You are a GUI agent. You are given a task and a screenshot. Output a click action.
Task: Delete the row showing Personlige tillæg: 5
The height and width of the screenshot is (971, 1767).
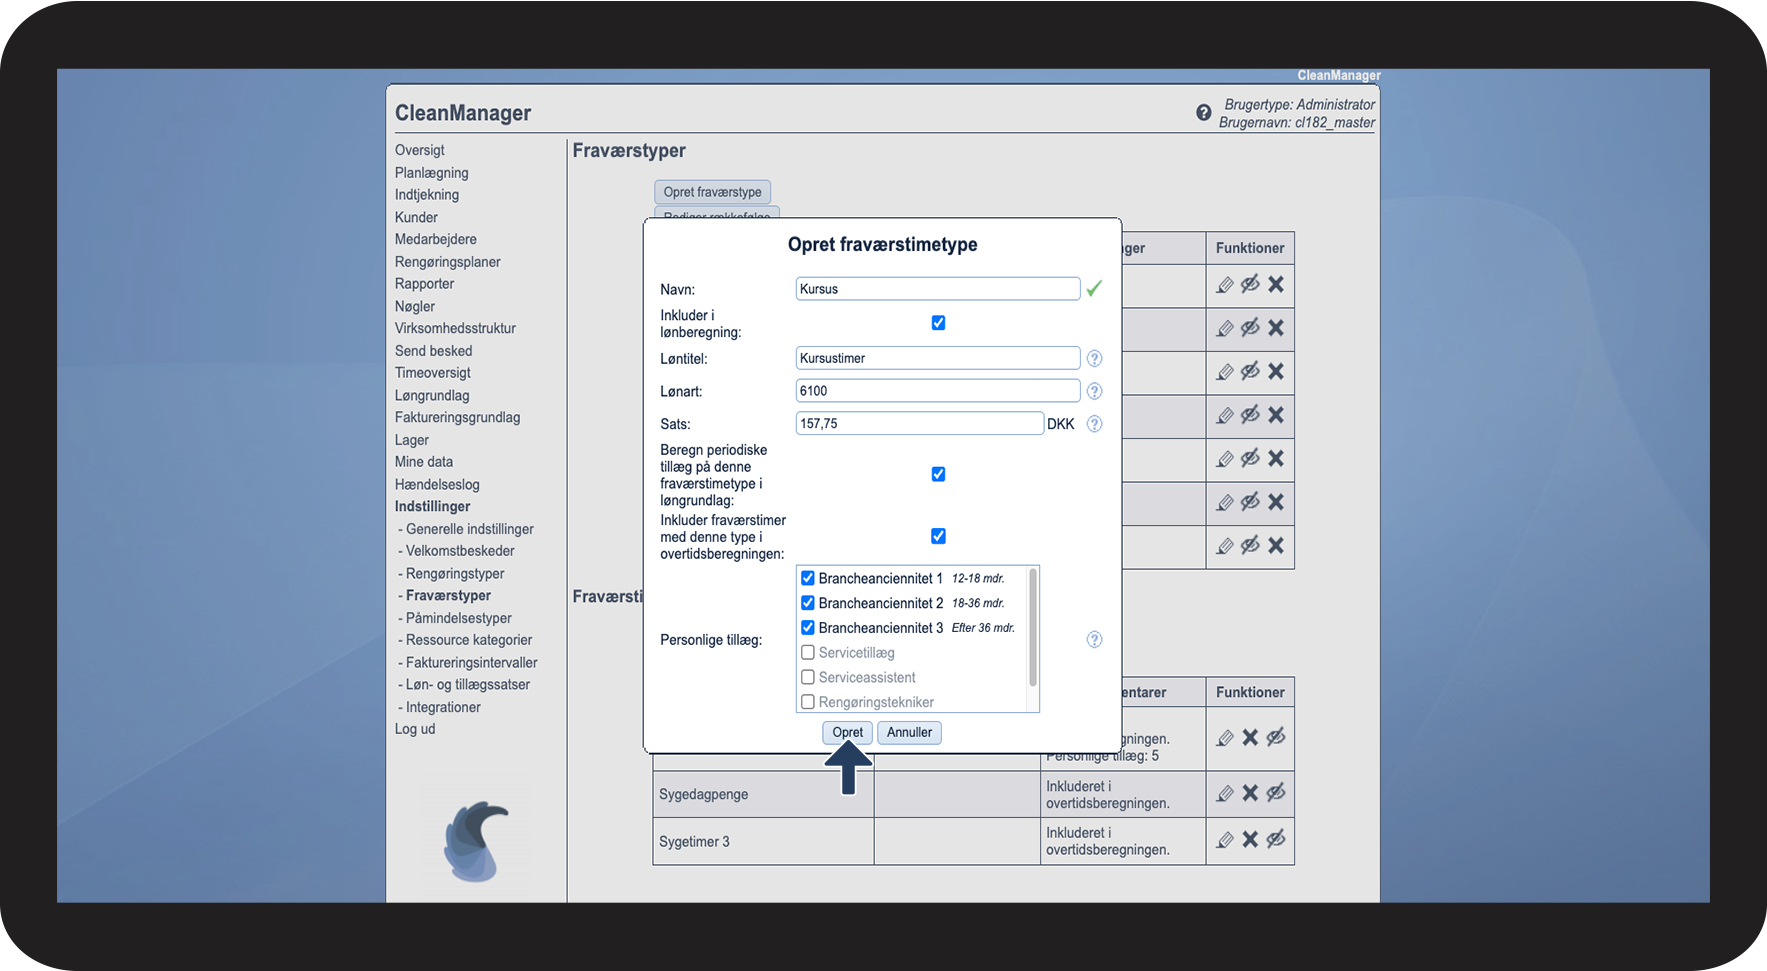1250,738
